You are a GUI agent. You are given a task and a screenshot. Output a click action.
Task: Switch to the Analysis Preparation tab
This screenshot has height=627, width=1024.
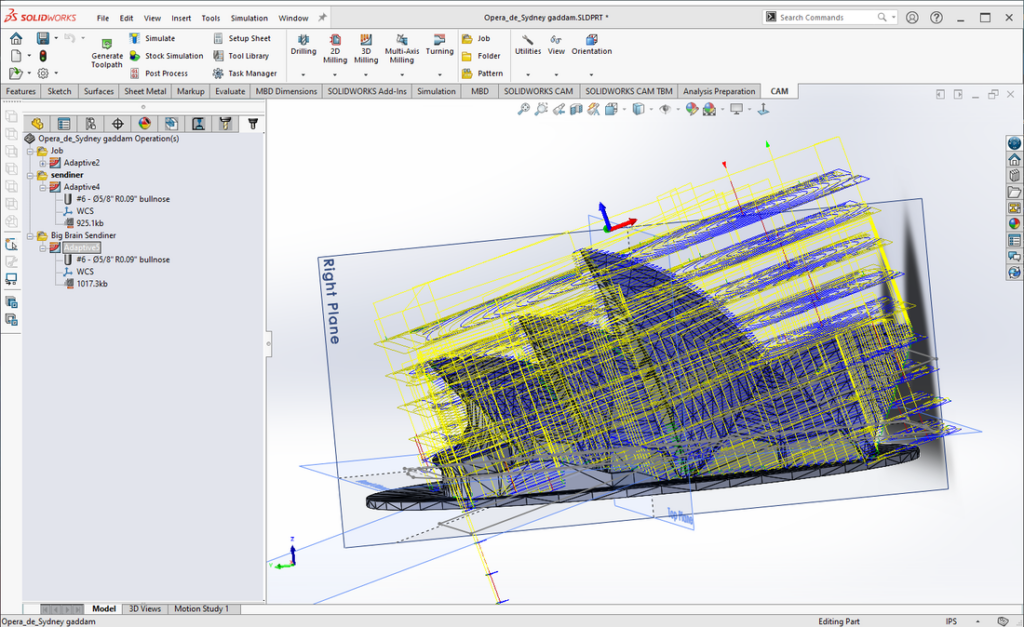pyautogui.click(x=719, y=91)
